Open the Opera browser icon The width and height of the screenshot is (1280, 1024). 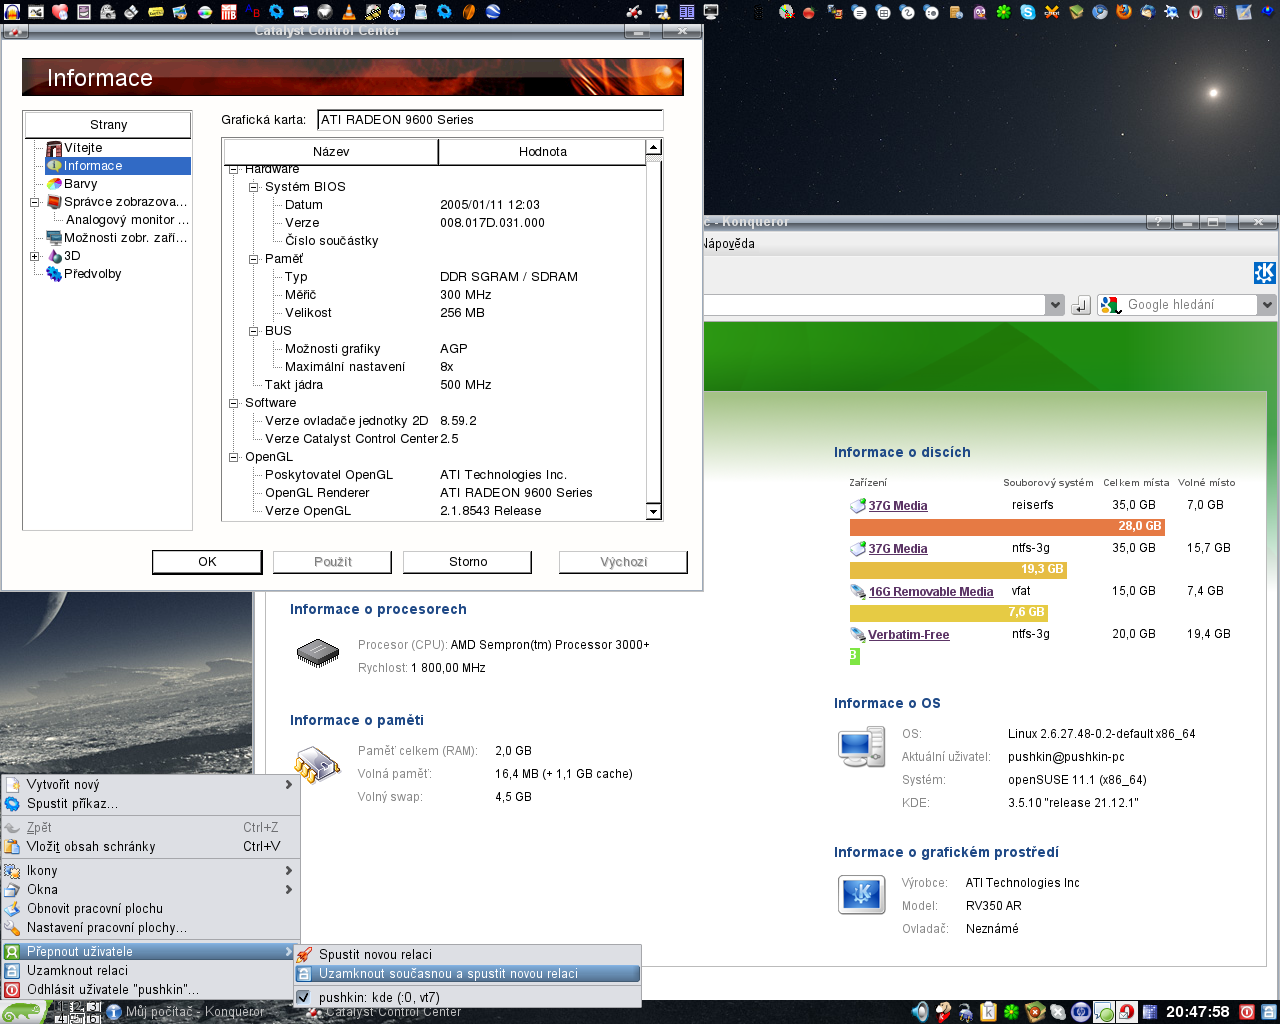[x=1196, y=12]
